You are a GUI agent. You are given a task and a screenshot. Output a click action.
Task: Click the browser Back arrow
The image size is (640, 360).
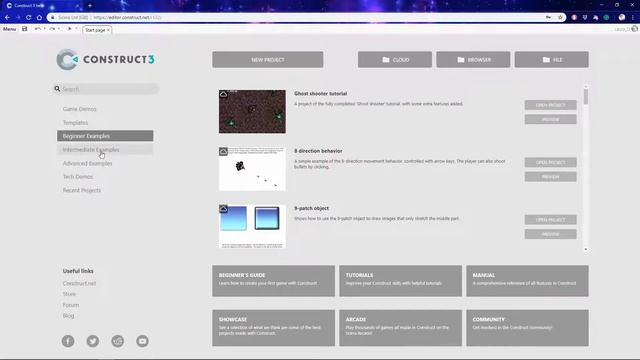[7, 18]
